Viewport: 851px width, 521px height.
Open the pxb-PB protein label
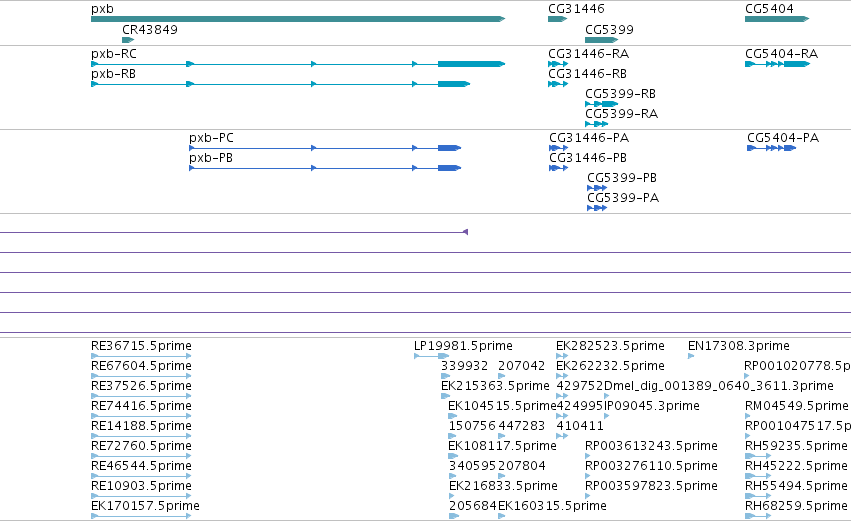click(x=211, y=158)
